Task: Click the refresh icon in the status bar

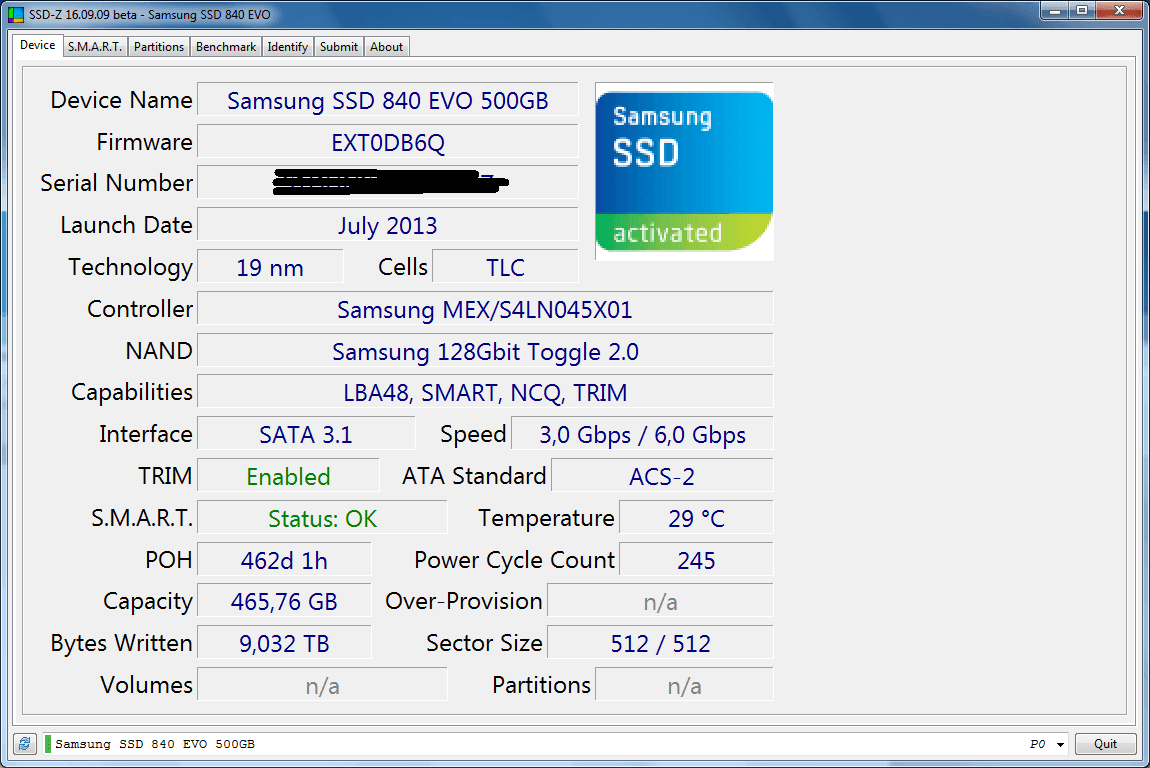Action: (24, 744)
